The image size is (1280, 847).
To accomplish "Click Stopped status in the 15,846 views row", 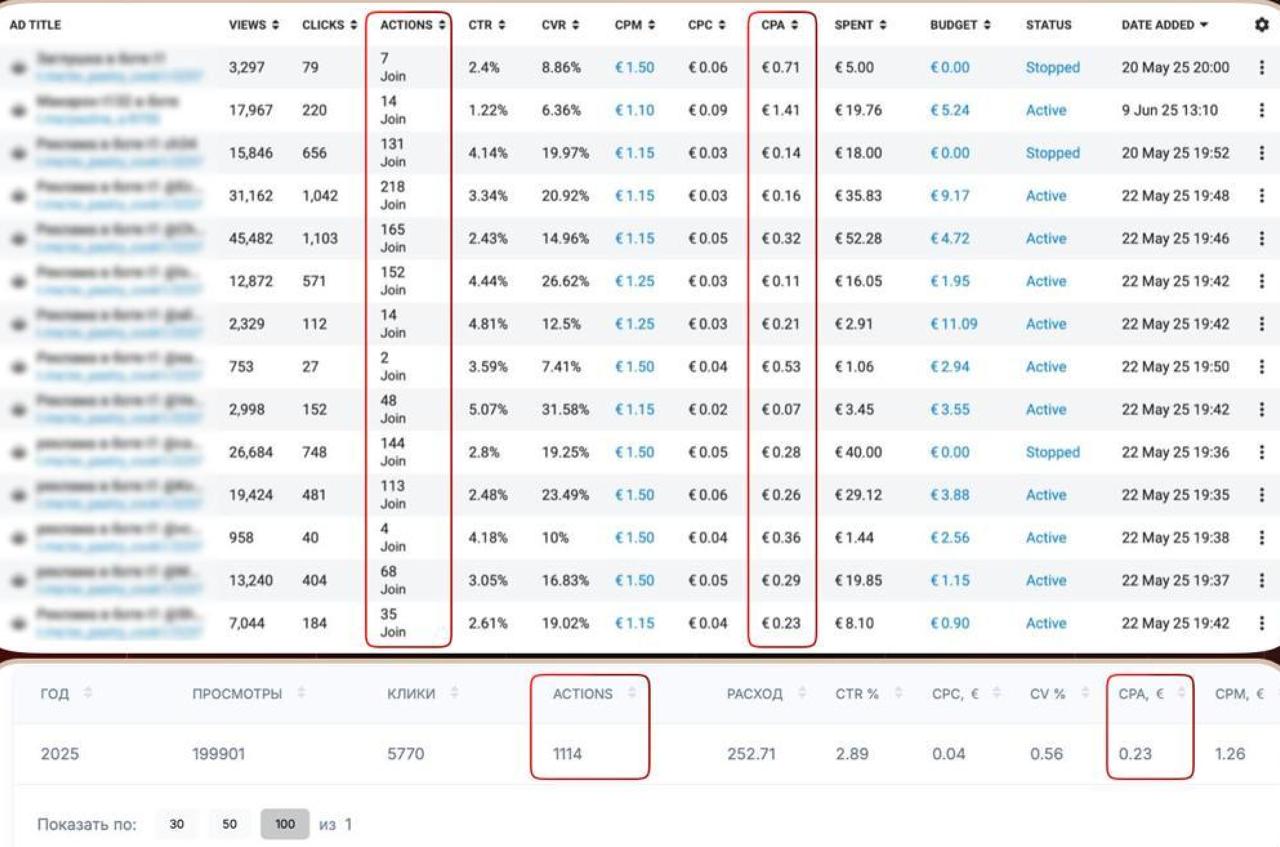I will 1052,153.
